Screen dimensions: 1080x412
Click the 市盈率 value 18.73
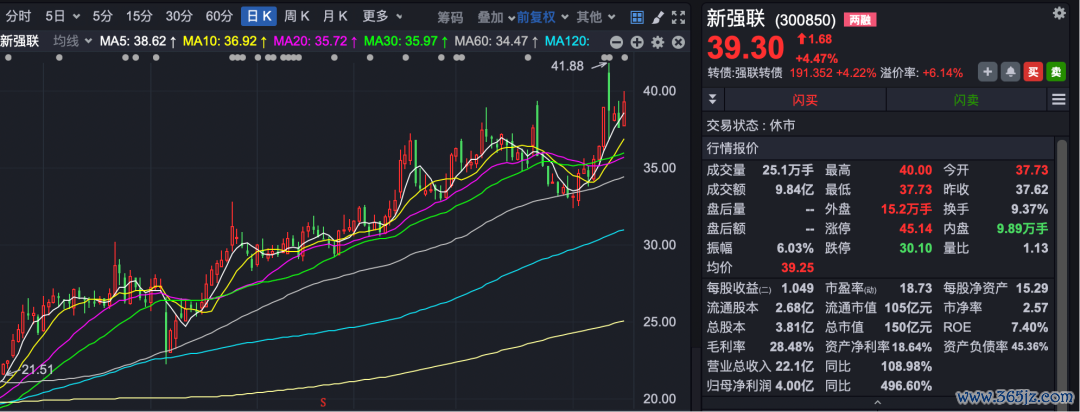(915, 288)
